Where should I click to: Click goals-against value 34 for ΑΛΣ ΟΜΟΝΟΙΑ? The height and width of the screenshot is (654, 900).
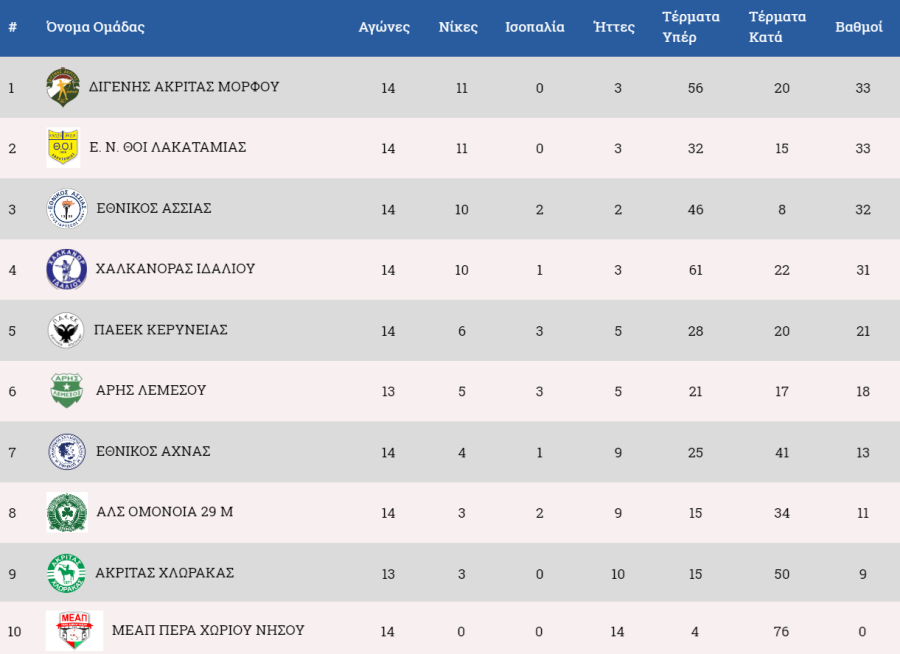point(782,513)
